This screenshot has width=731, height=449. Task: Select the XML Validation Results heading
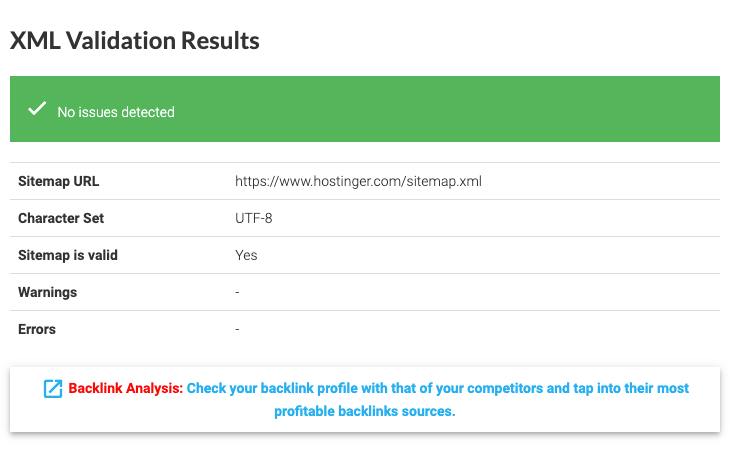pos(134,41)
